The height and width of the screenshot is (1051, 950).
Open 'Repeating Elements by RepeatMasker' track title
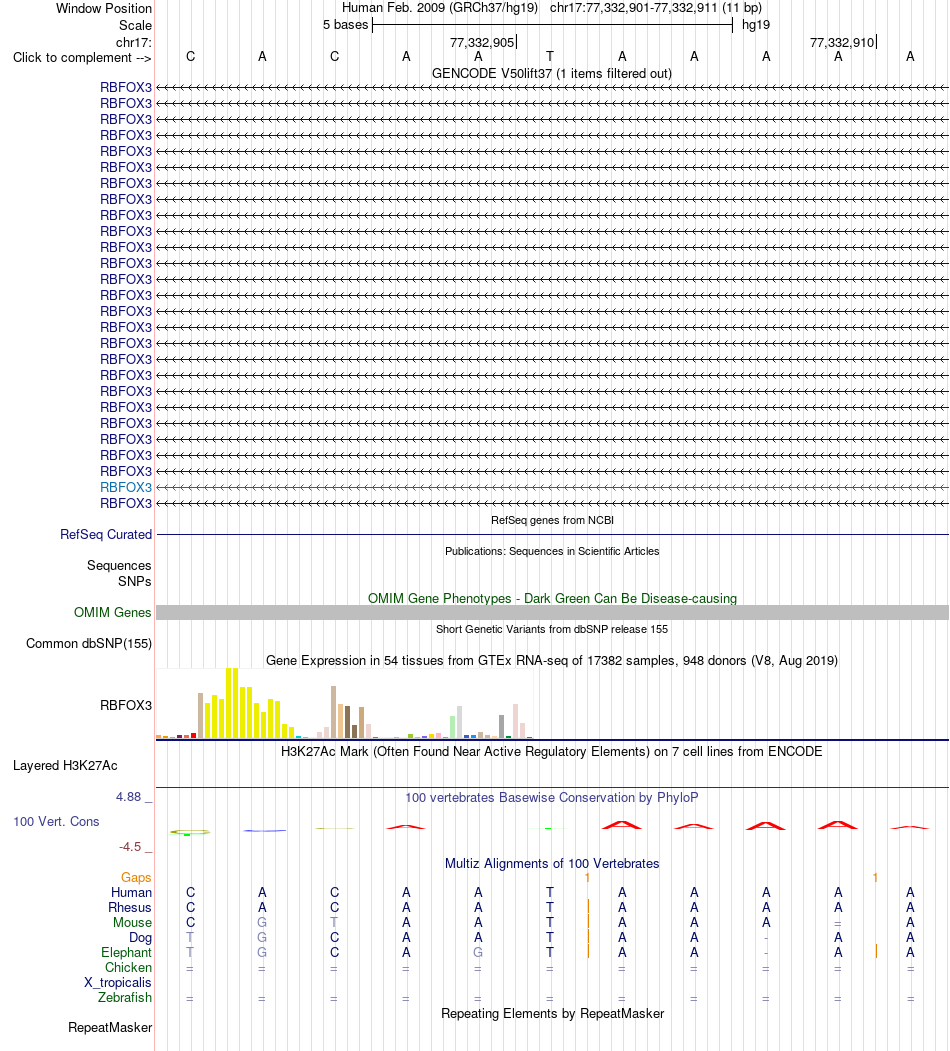(x=552, y=1013)
